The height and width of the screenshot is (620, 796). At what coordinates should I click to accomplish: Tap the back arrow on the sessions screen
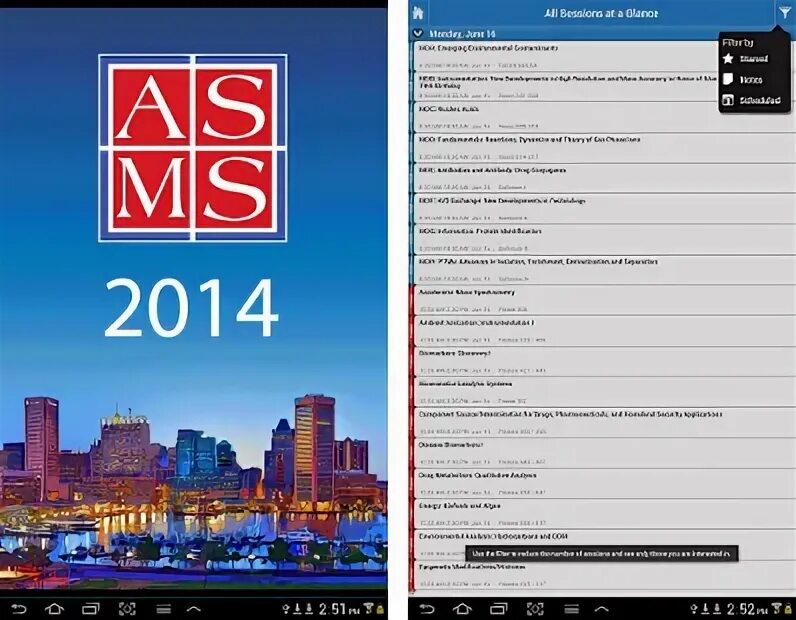(x=426, y=608)
